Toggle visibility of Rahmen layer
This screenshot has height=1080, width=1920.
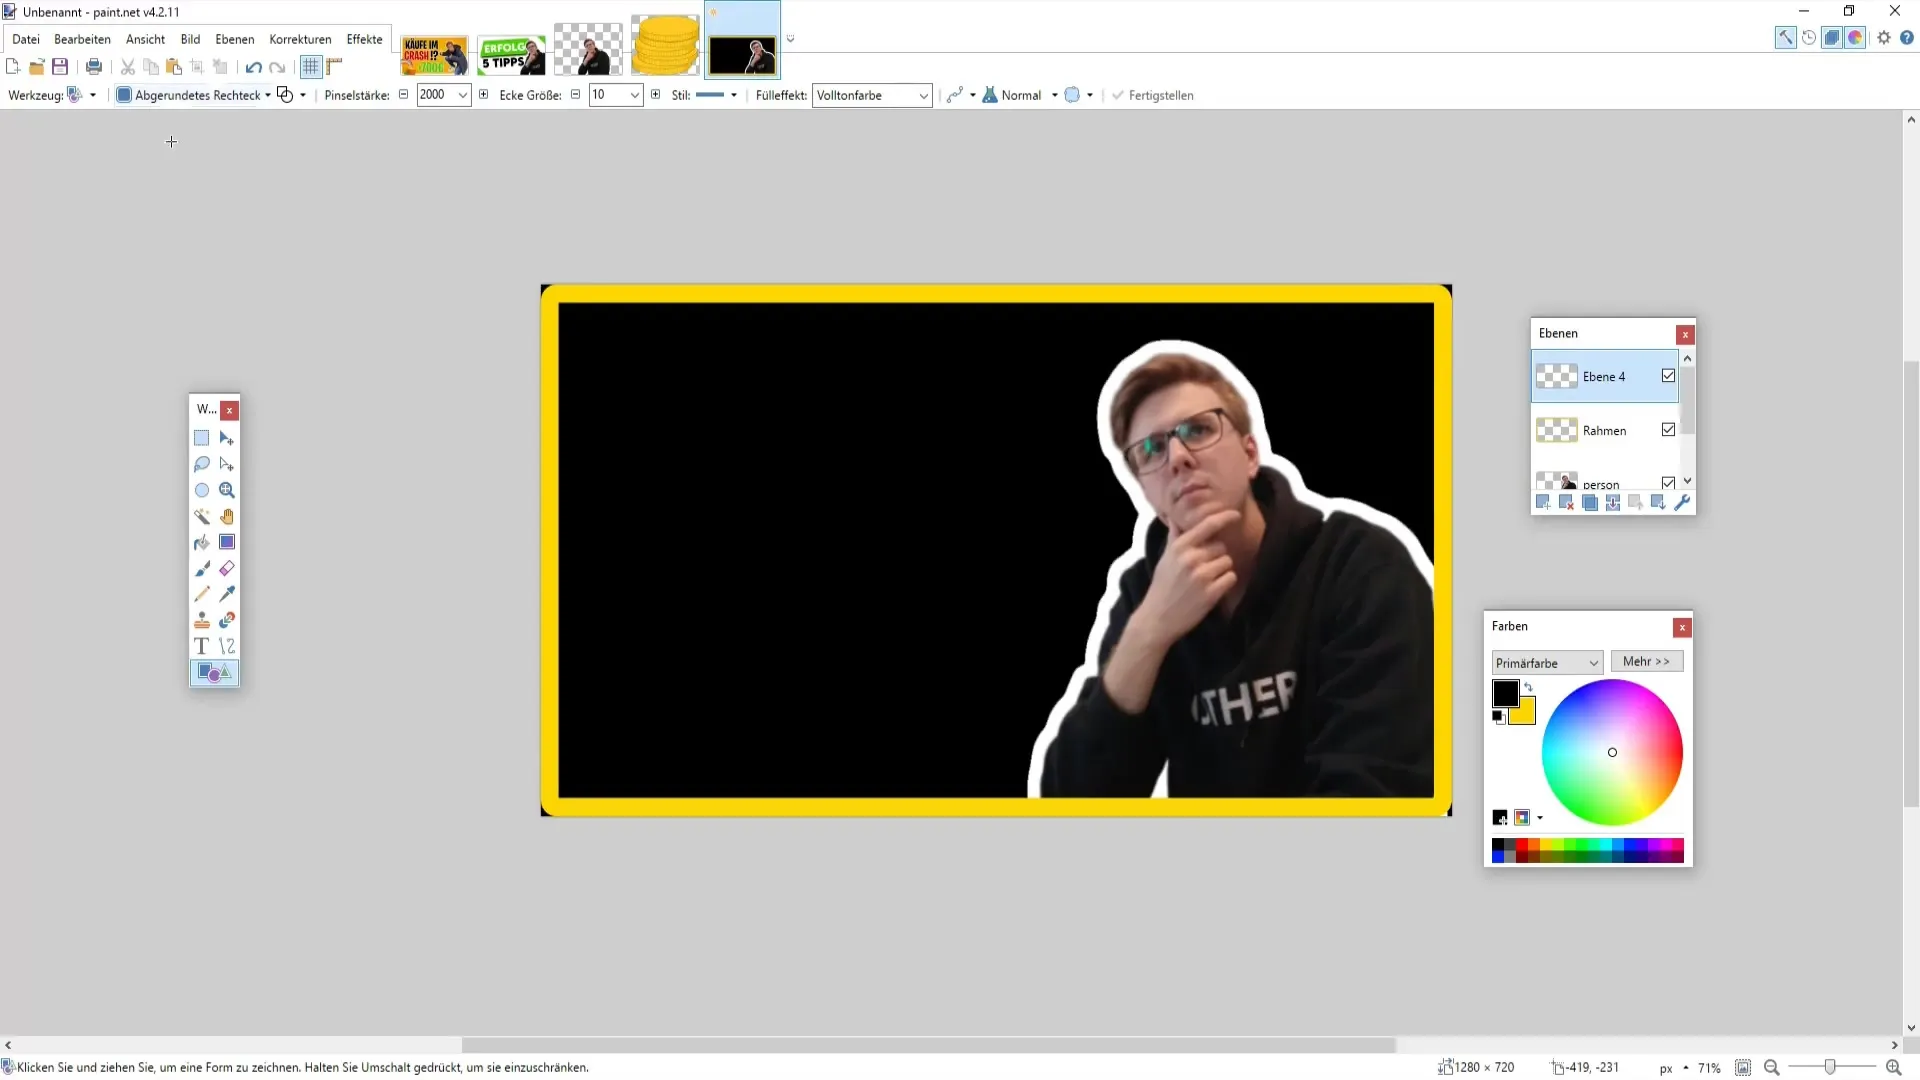click(1671, 430)
